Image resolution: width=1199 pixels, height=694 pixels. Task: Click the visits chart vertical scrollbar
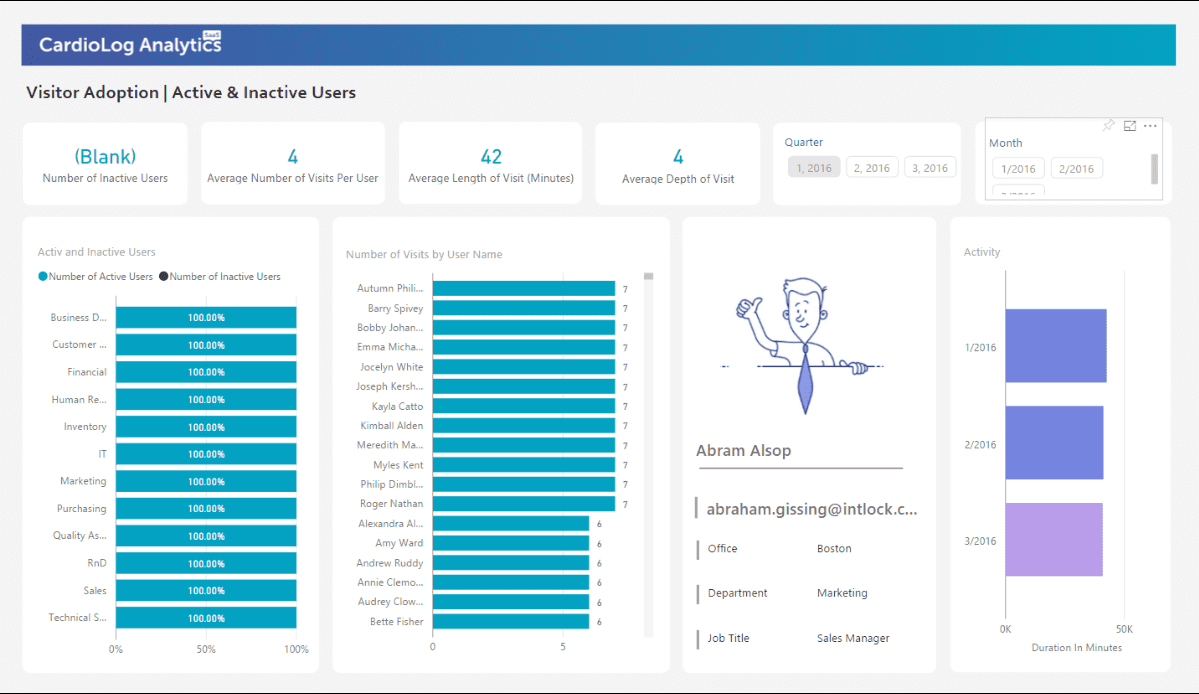648,276
